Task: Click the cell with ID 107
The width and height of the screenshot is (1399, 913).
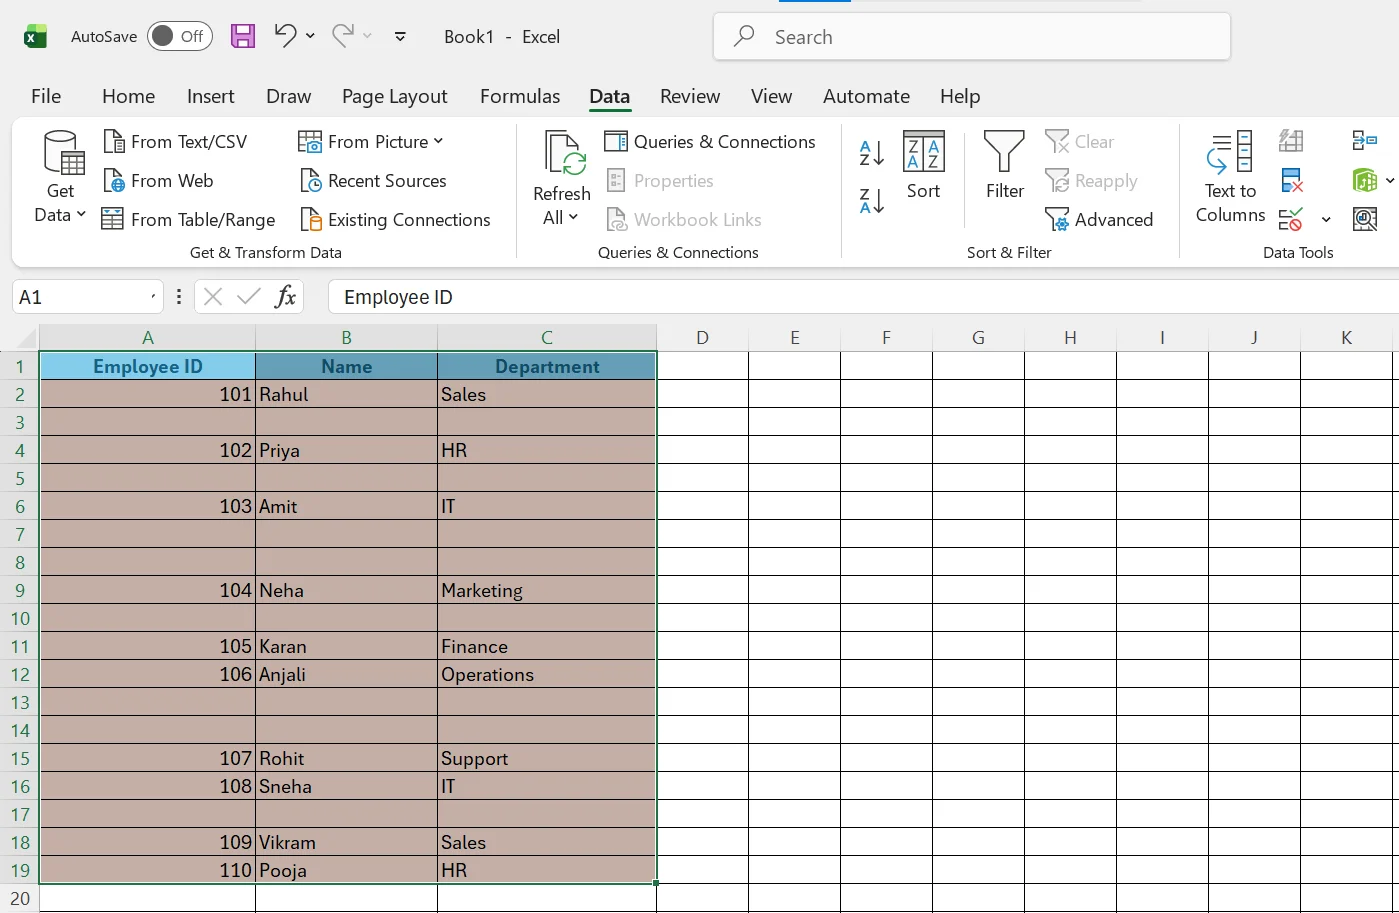Action: [148, 758]
